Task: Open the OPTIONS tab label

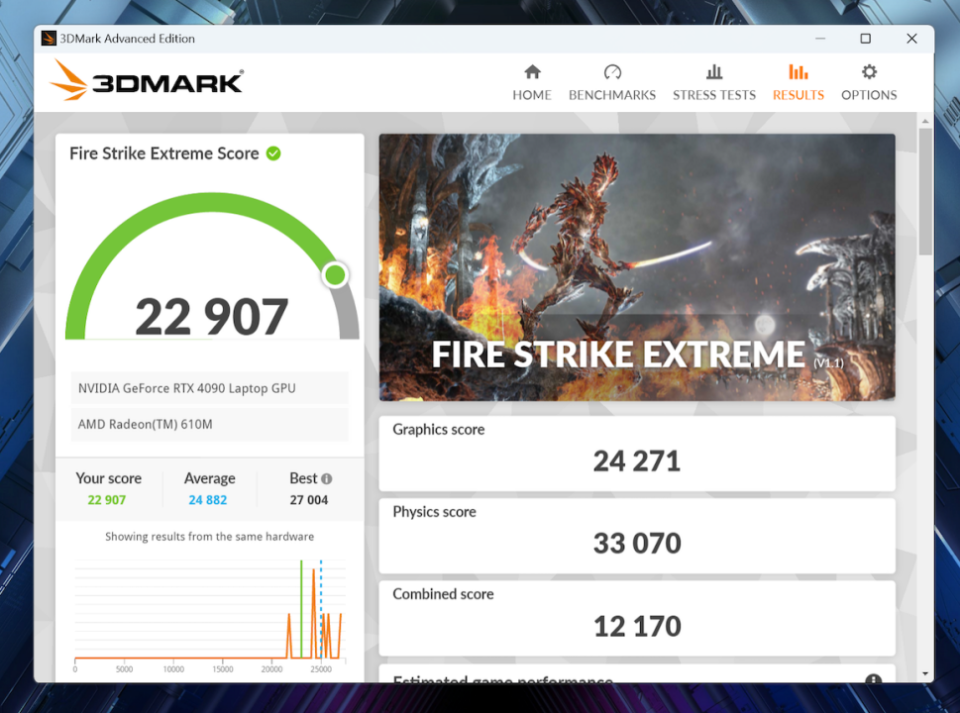Action: pos(869,95)
